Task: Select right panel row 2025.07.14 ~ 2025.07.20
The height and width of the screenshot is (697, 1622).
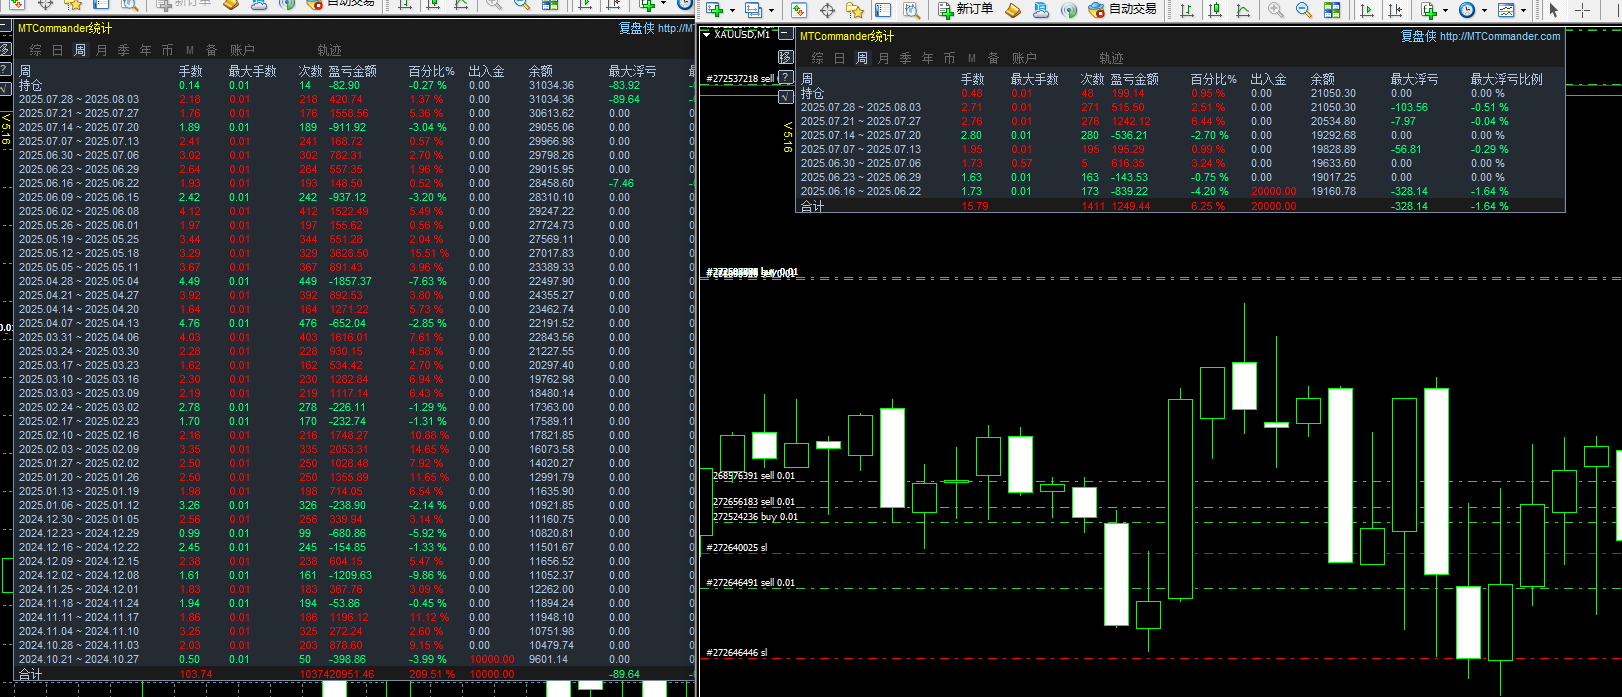Action: (x=1180, y=135)
